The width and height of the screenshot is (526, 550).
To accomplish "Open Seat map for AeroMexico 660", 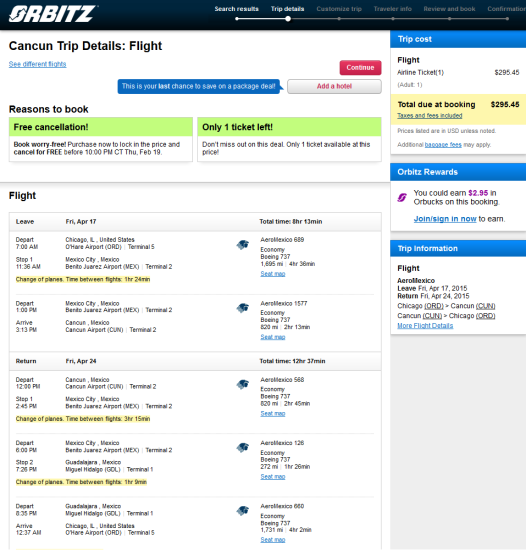I will click(x=273, y=539).
